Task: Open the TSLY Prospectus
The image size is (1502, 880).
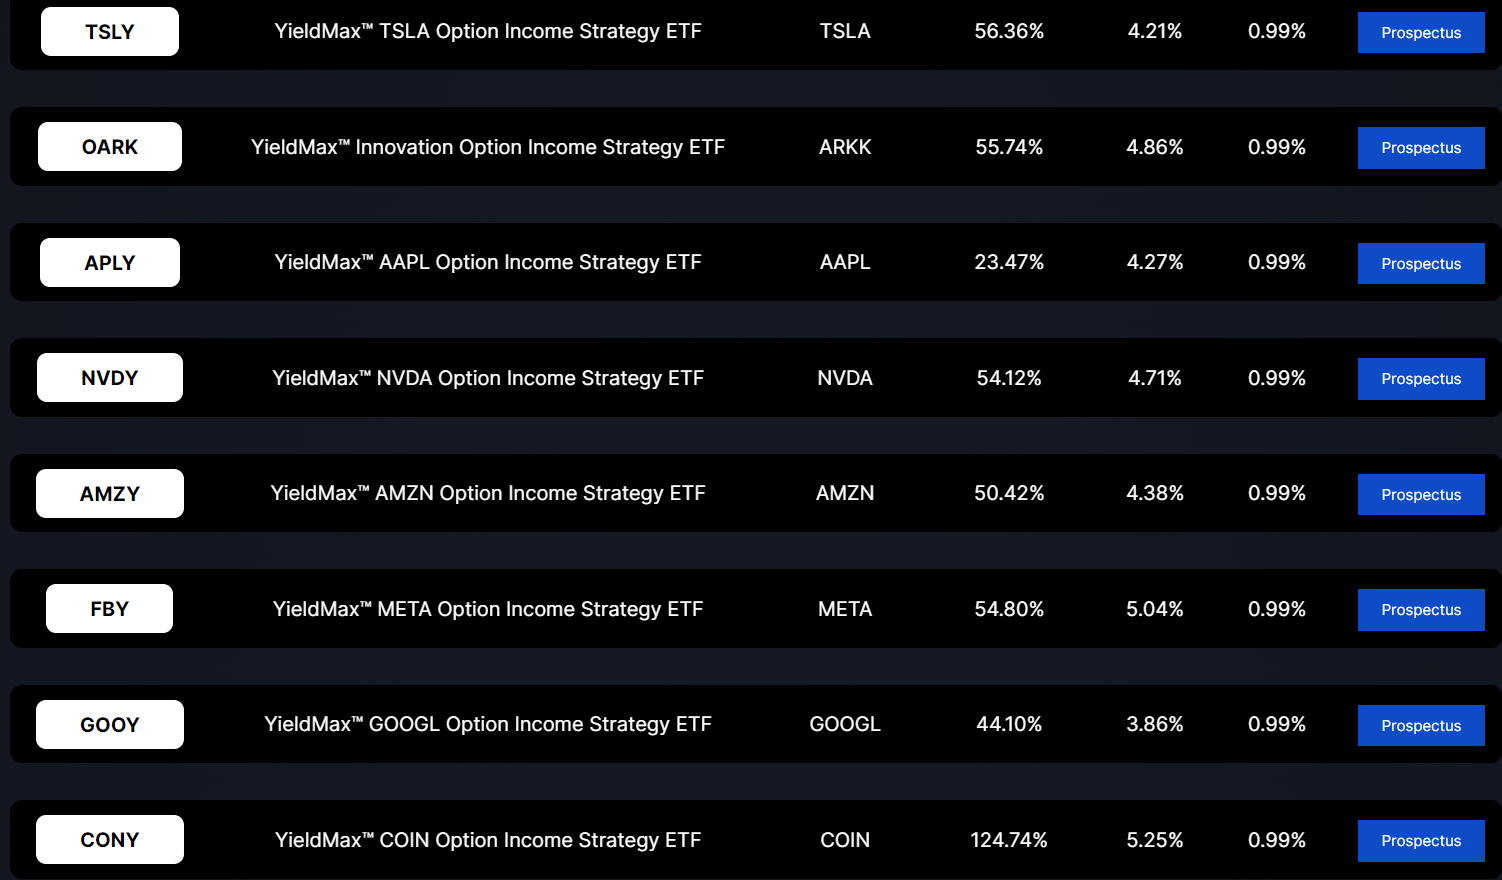Action: tap(1420, 32)
